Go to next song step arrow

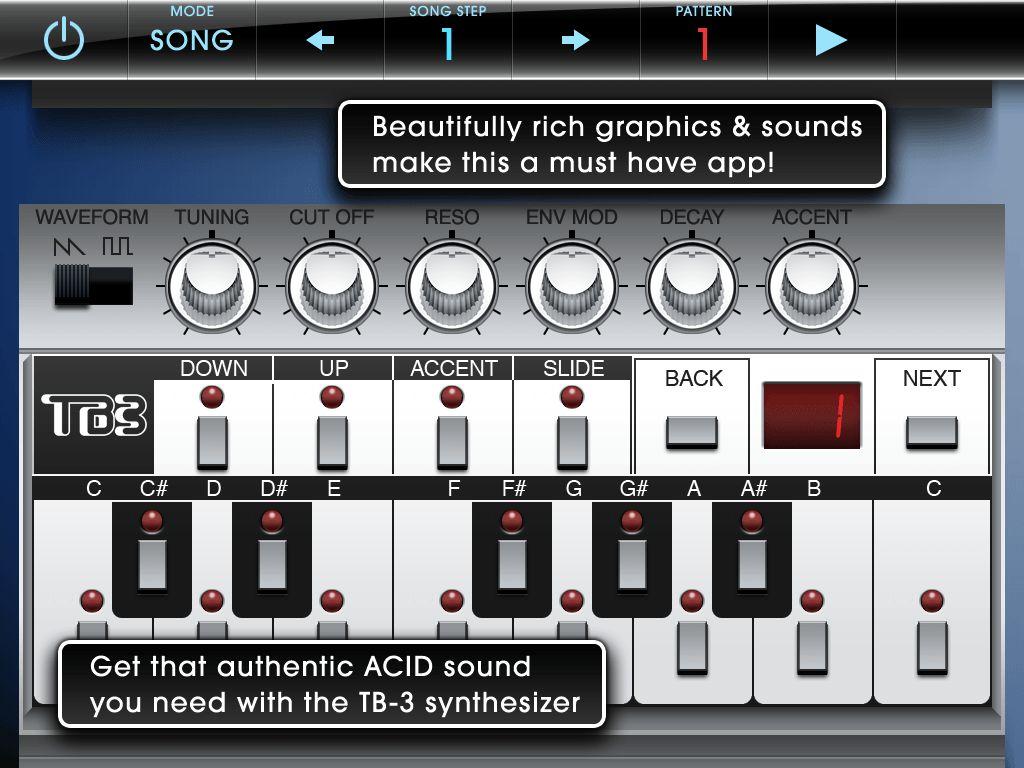pos(575,40)
